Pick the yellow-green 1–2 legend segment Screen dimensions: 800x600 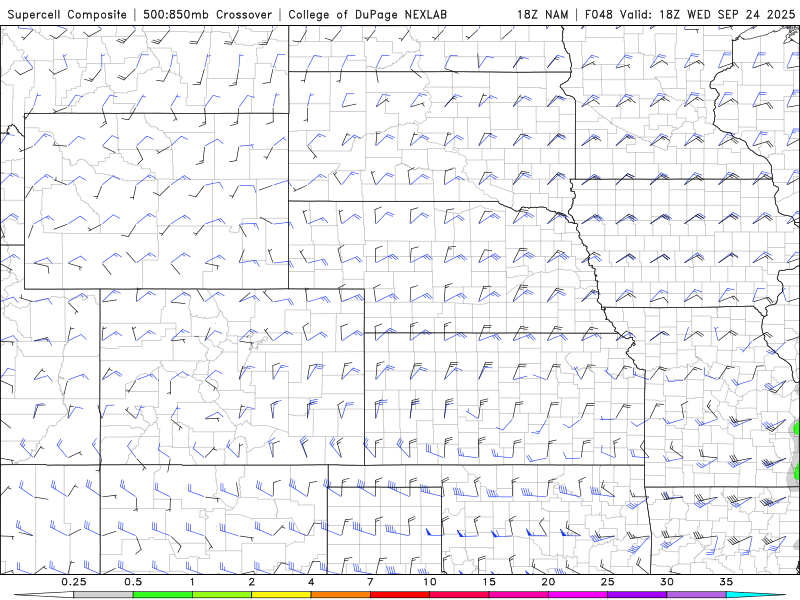point(222,595)
